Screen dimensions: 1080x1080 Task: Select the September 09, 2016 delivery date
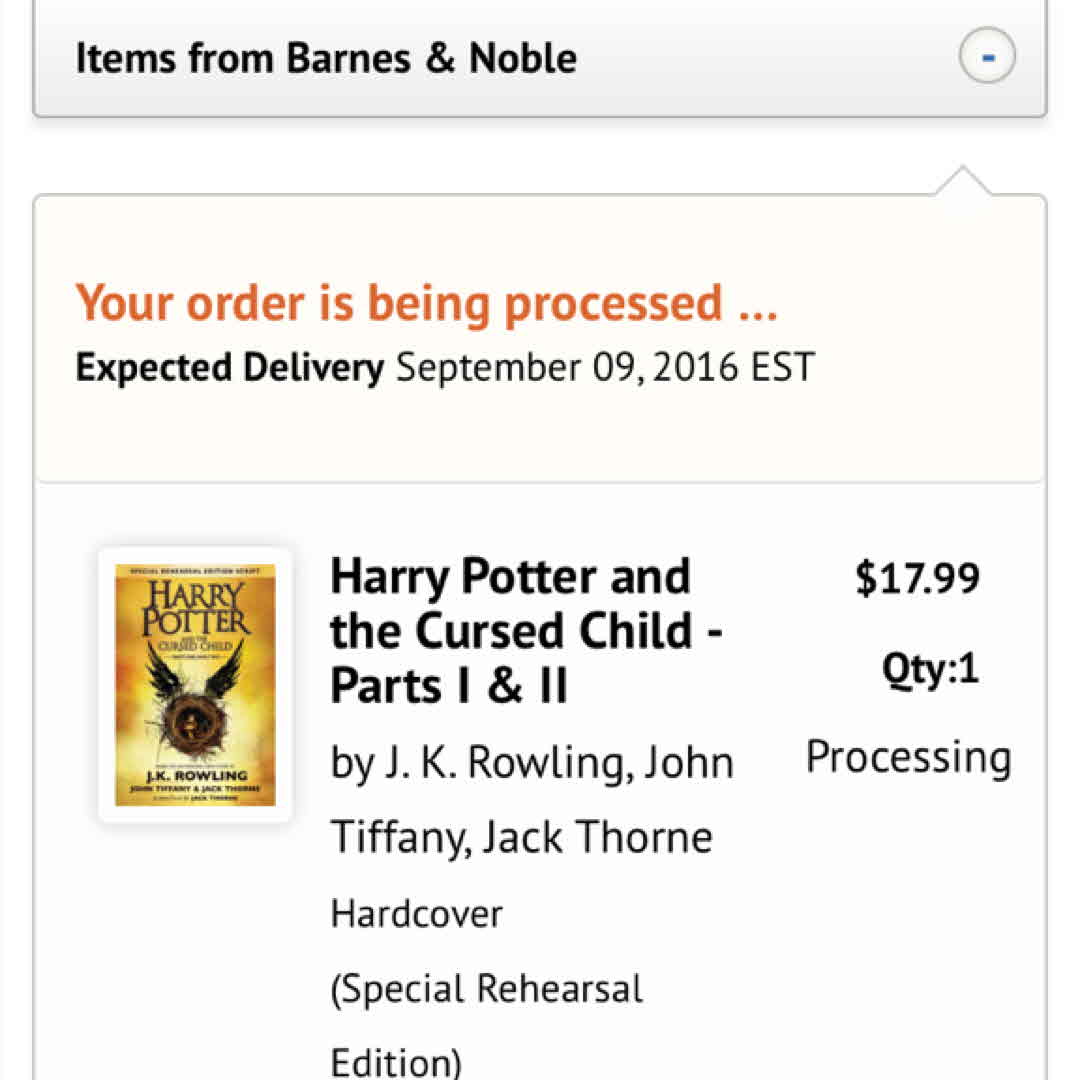tap(566, 368)
